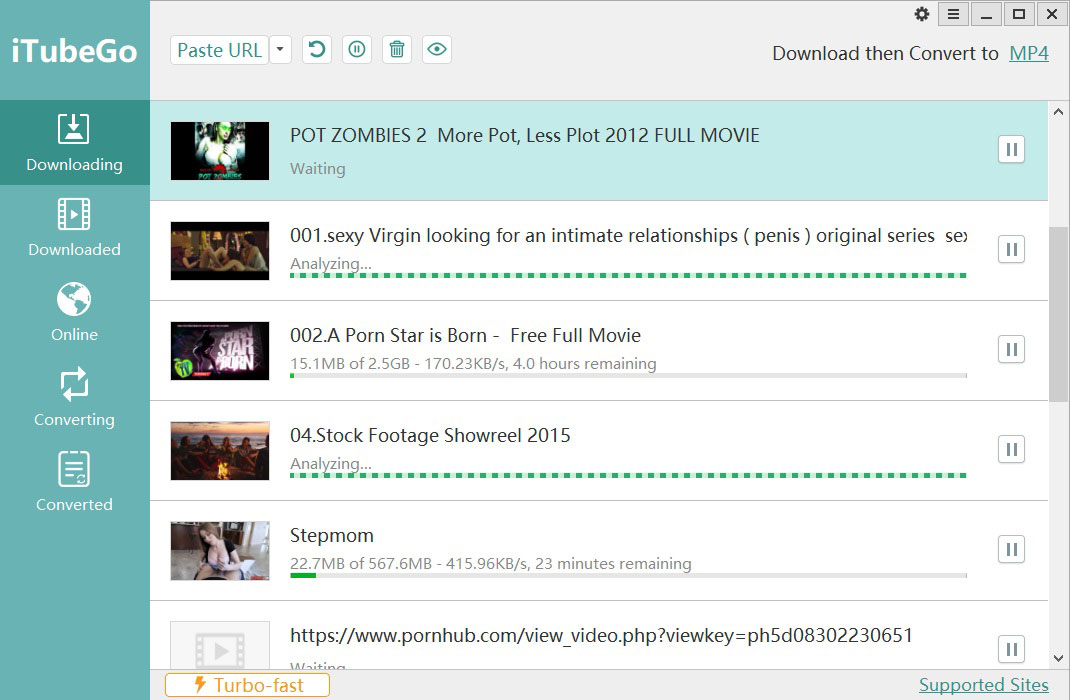Click the resume all downloads icon

pyautogui.click(x=317, y=50)
